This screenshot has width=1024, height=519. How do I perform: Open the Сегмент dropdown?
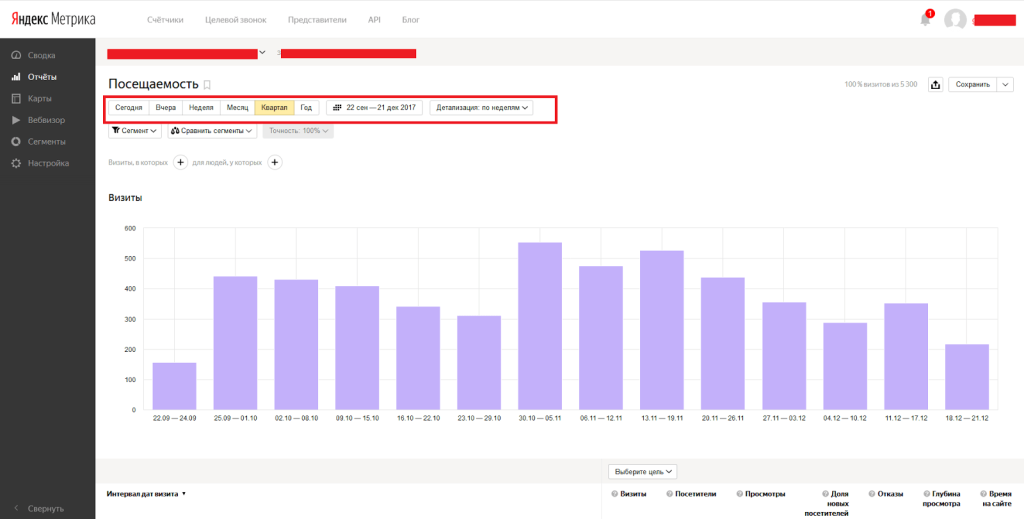click(134, 131)
